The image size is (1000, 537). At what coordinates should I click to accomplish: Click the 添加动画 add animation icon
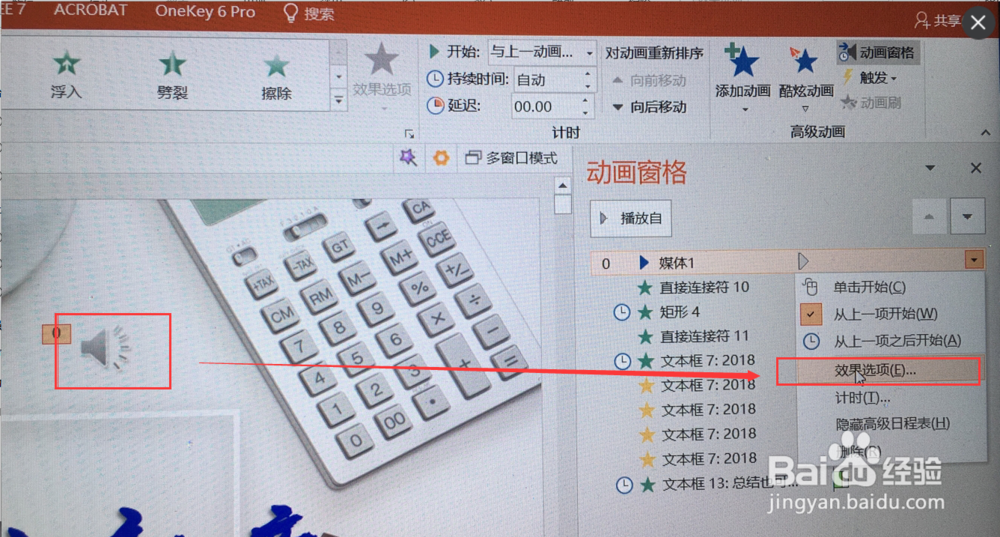[742, 63]
